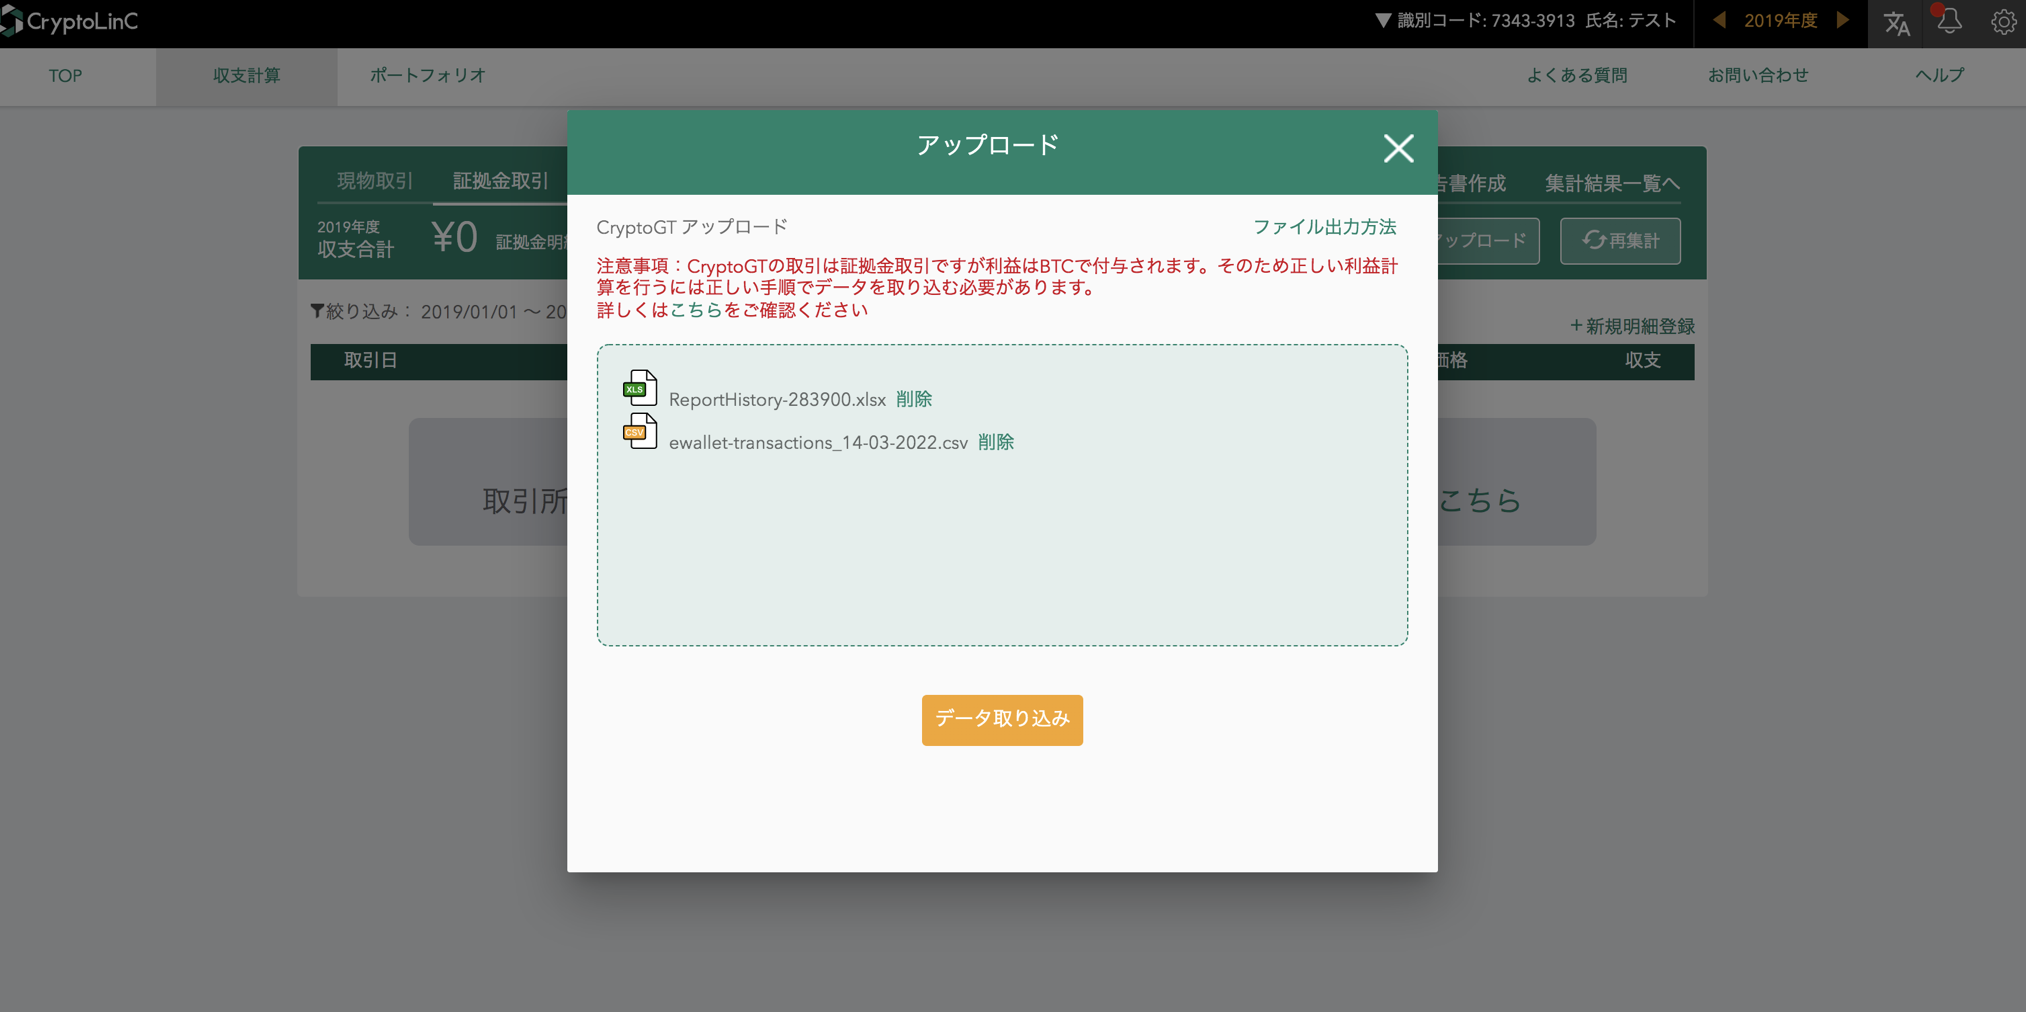
Task: Click the CryptoLinC logo
Action: click(x=69, y=21)
